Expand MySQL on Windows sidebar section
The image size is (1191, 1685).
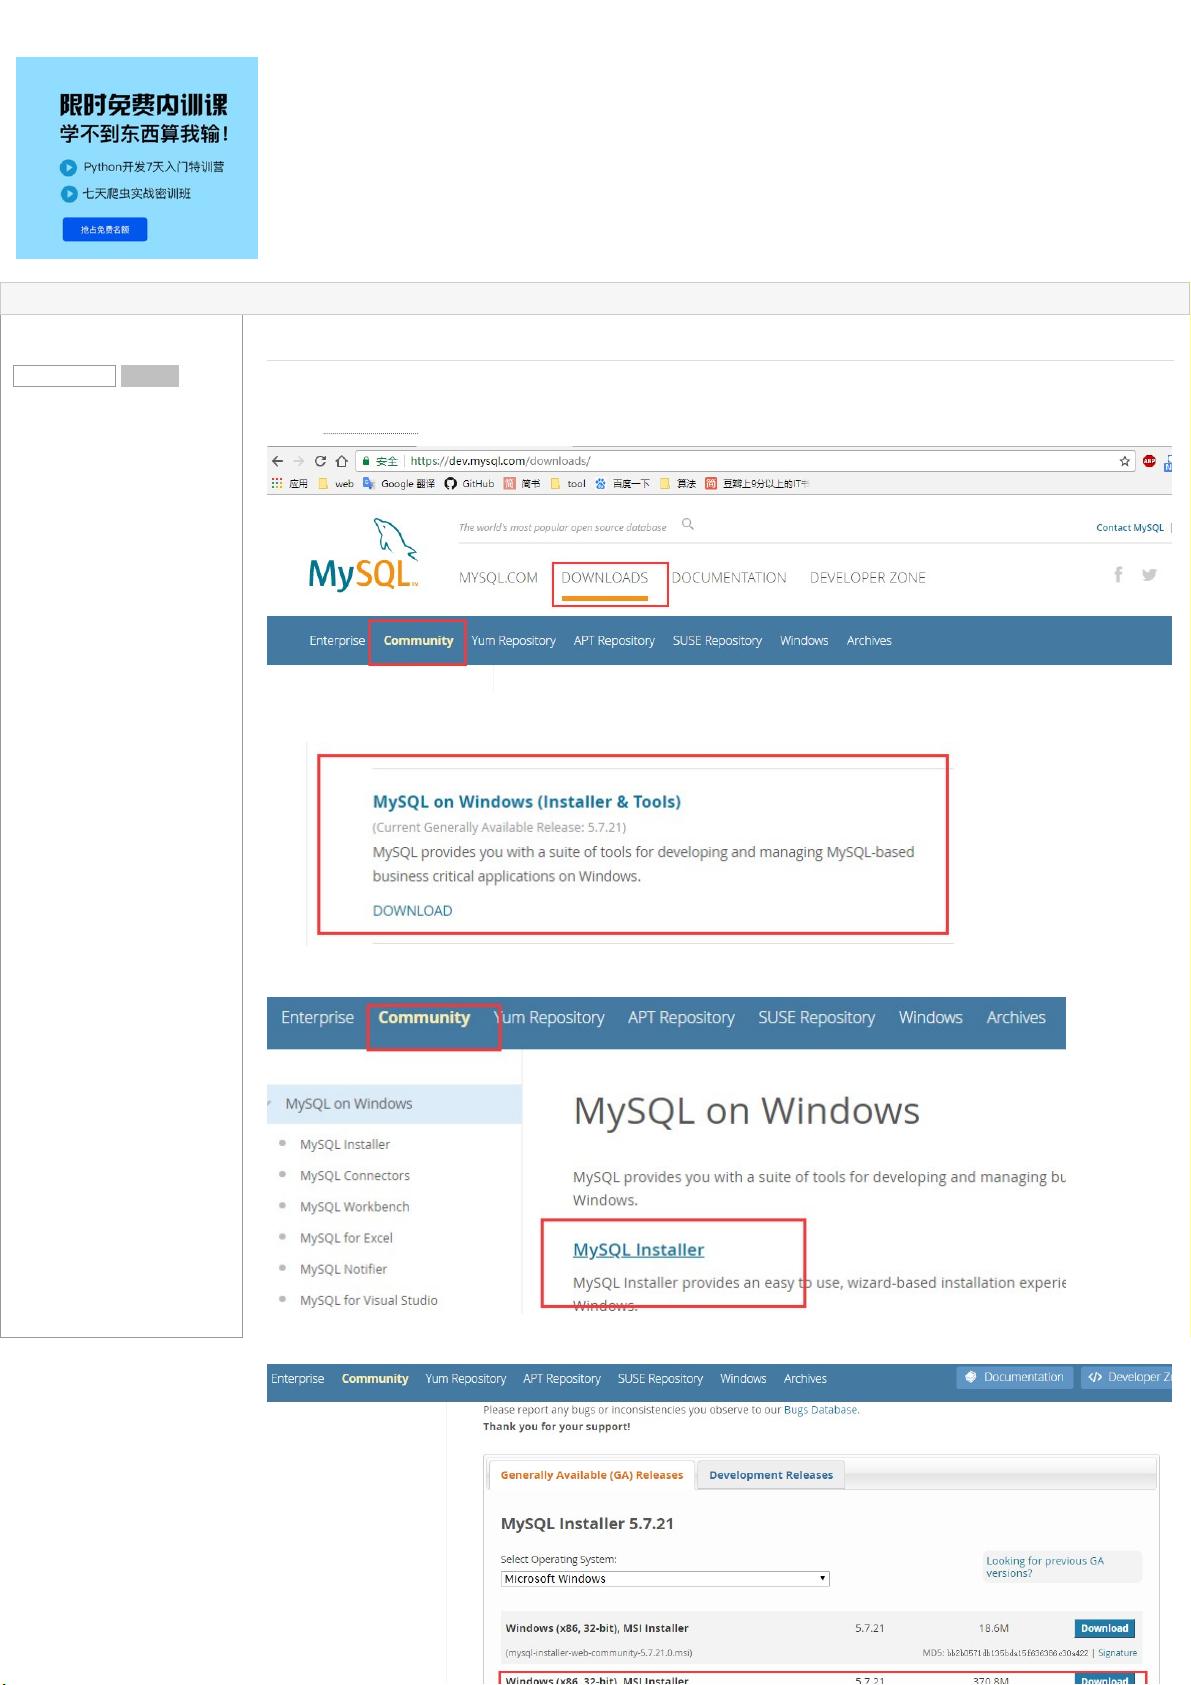coord(348,1104)
